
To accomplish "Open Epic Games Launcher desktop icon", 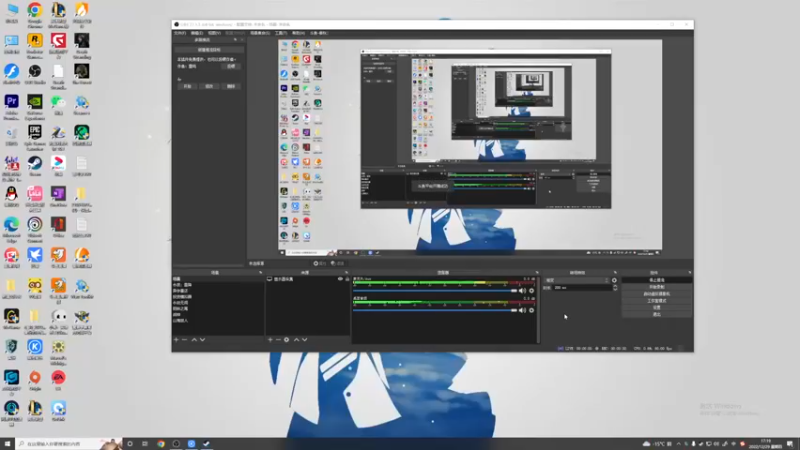I will (35, 136).
